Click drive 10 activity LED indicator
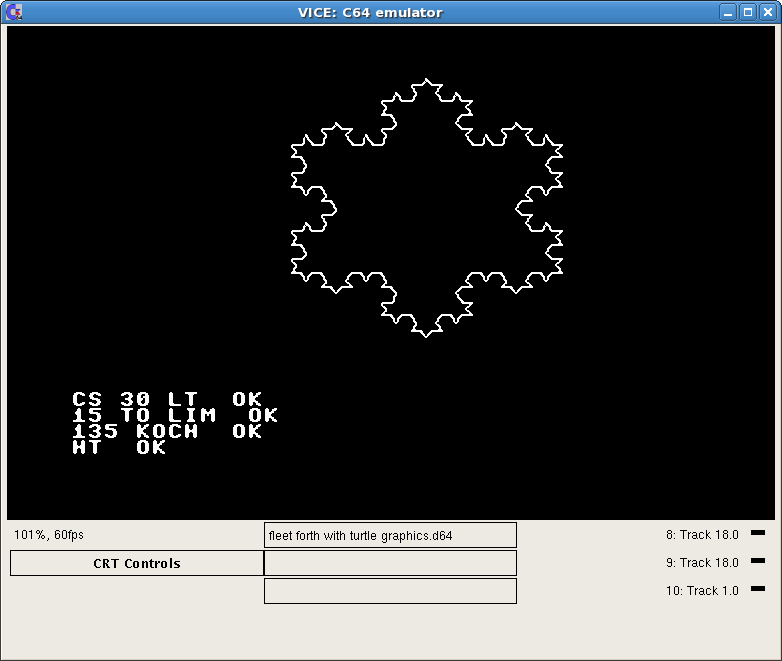This screenshot has width=782, height=661. (x=757, y=589)
